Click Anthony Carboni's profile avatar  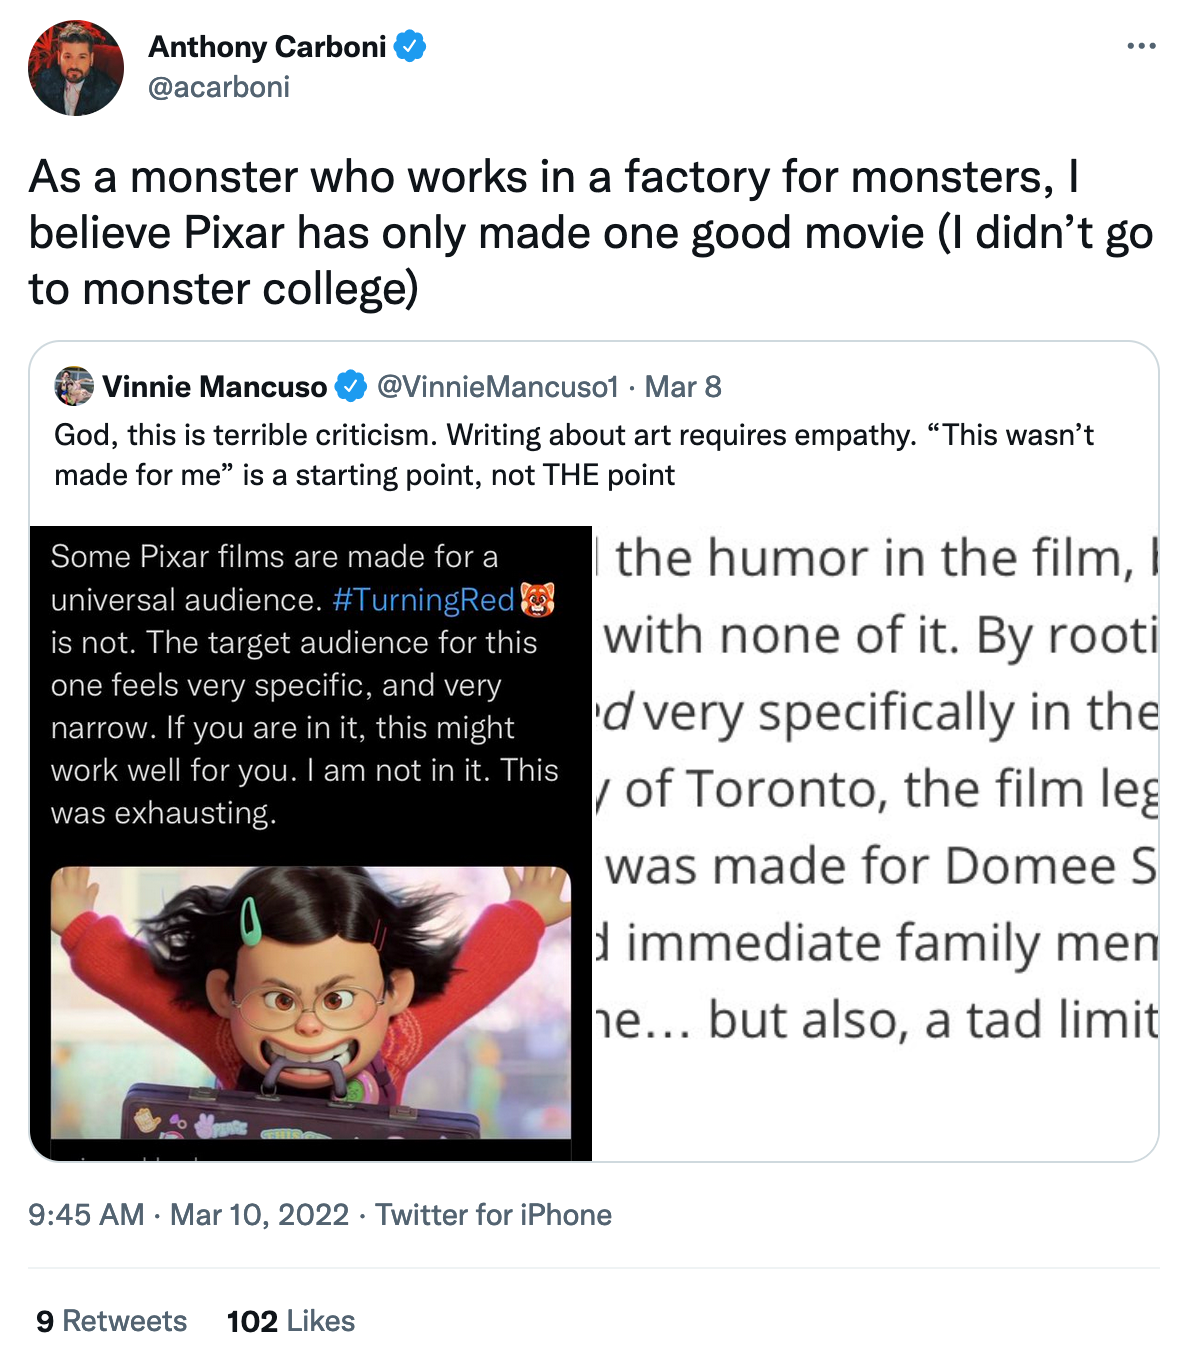[76, 68]
